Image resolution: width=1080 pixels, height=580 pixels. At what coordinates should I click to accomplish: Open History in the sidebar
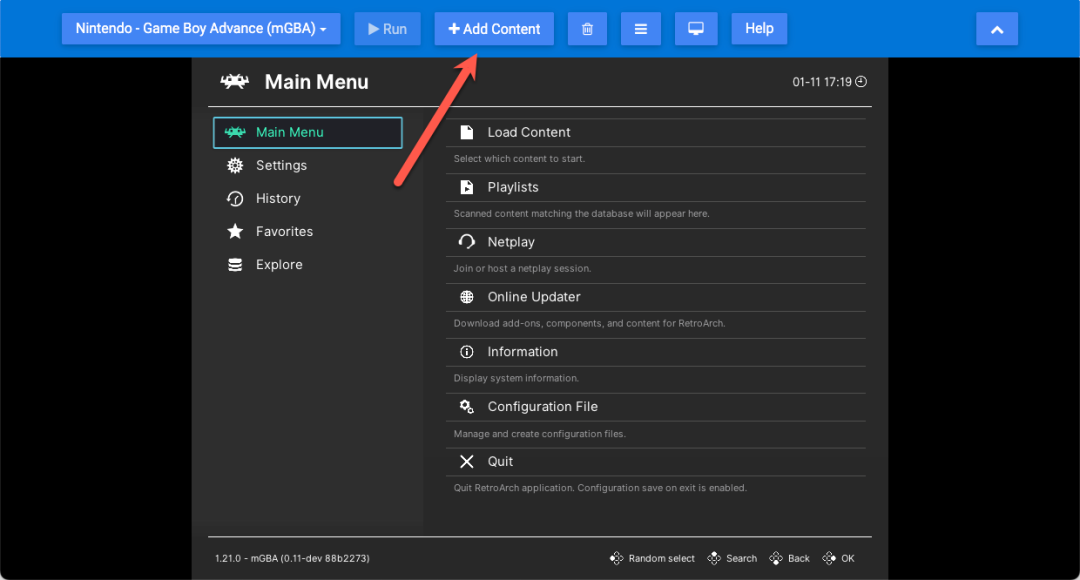click(278, 199)
